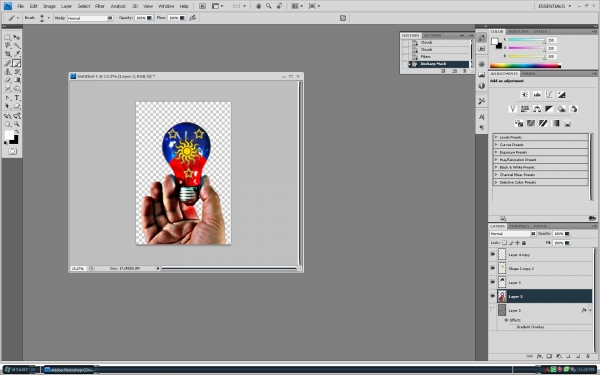This screenshot has height=375, width=600.
Task: Show the hidden bottom layer
Action: pos(493,310)
